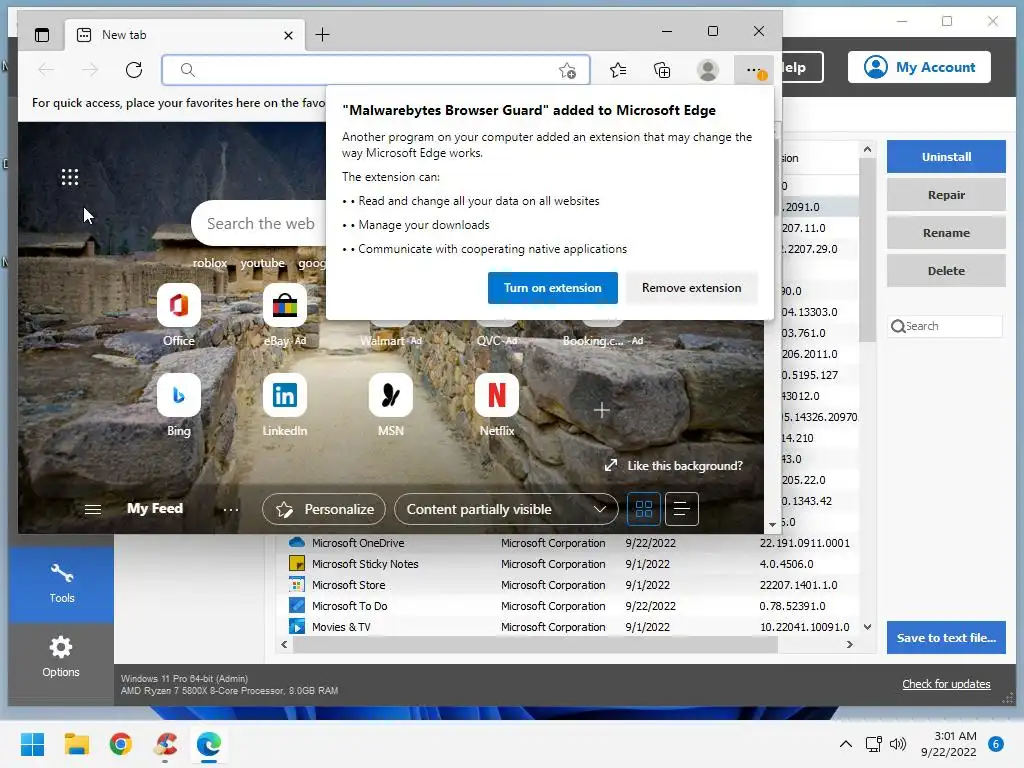Image resolution: width=1024 pixels, height=768 pixels.
Task: Focus the Edge address bar
Action: click(x=376, y=70)
